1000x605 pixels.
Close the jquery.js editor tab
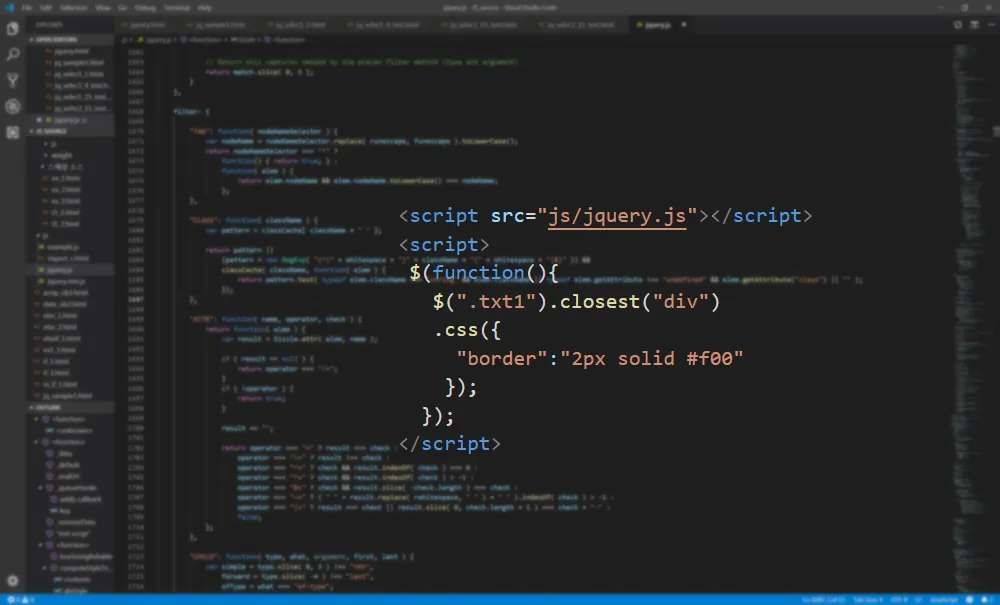tap(684, 25)
